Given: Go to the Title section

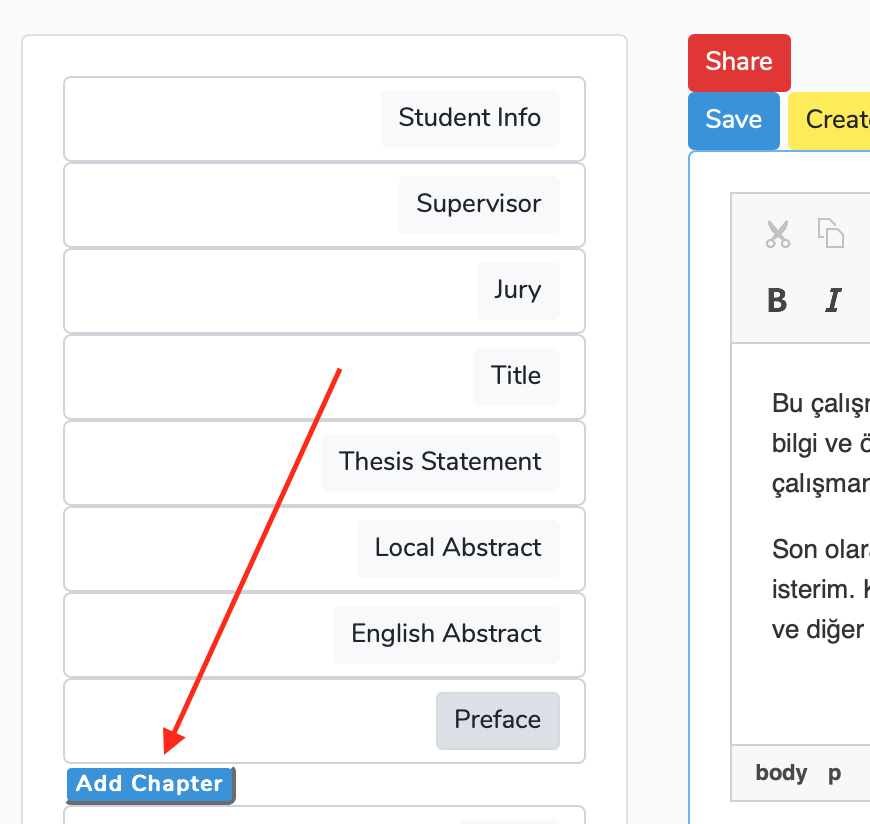Looking at the screenshot, I should (x=515, y=376).
